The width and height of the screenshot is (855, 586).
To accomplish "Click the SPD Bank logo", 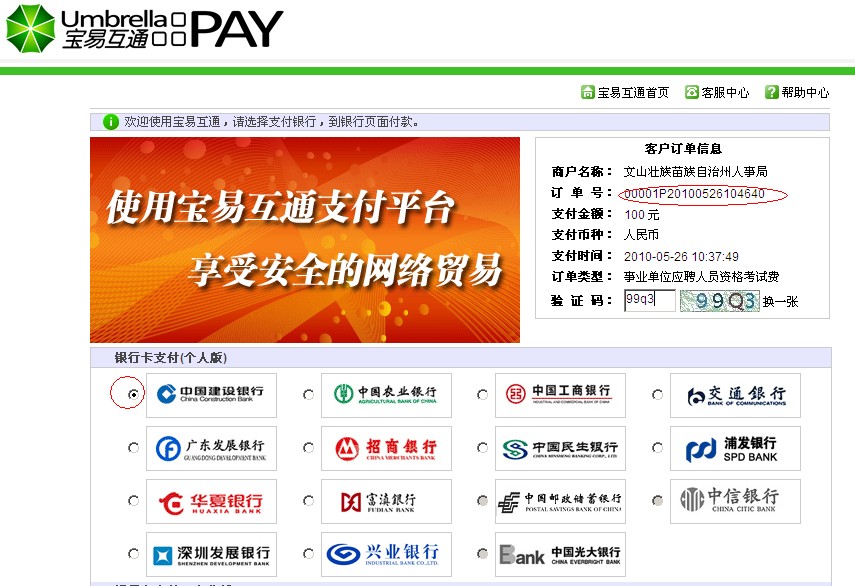I will pyautogui.click(x=735, y=448).
